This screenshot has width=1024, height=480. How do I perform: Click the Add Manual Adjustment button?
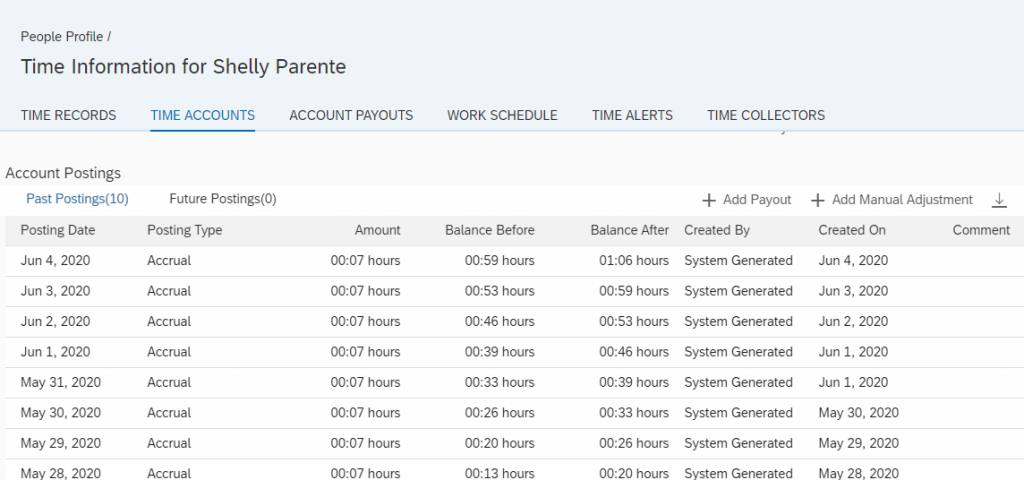(892, 200)
